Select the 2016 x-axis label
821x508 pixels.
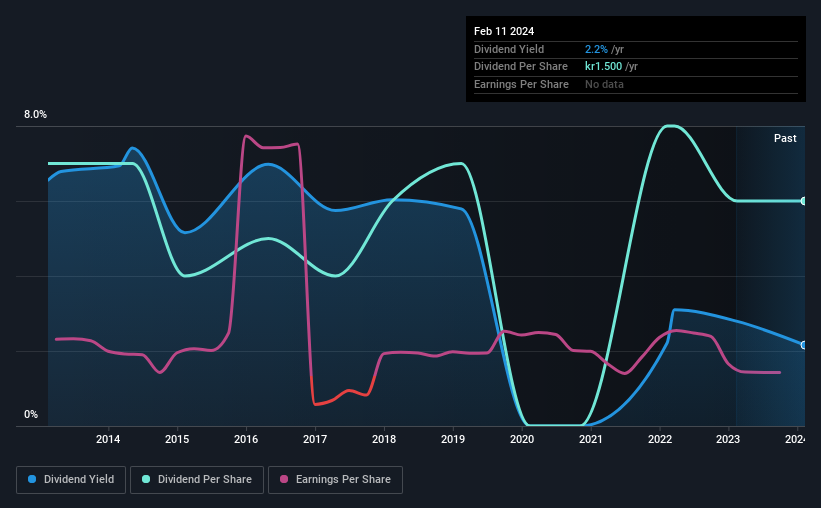pyautogui.click(x=246, y=439)
